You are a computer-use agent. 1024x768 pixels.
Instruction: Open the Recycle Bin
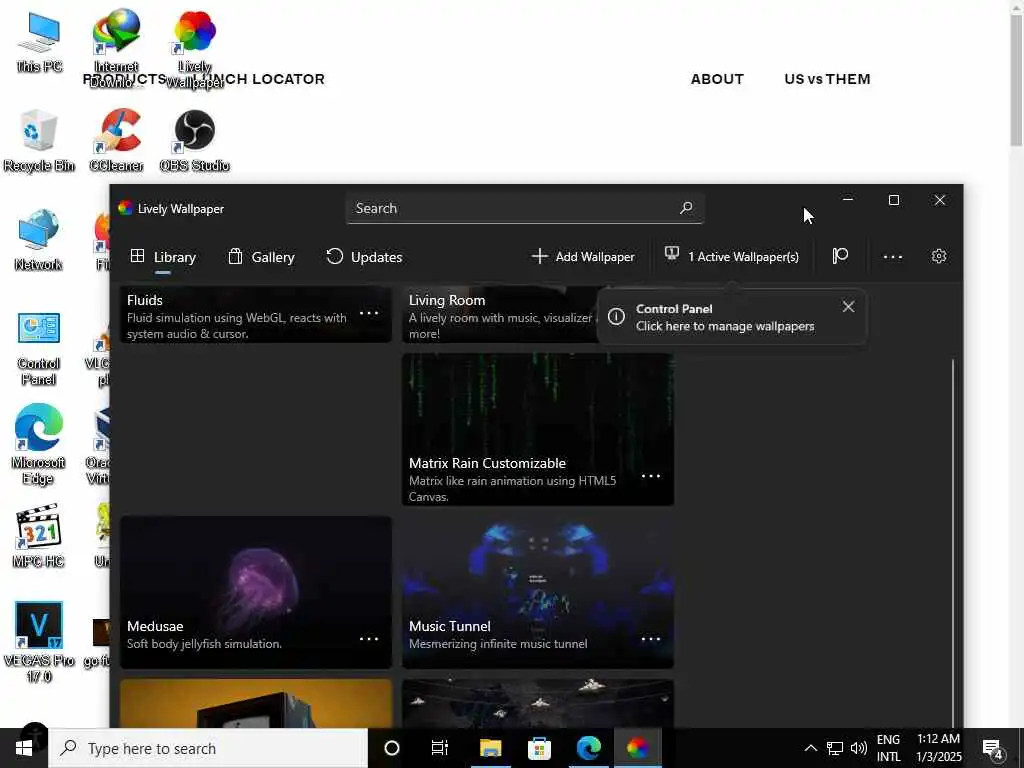coord(39,140)
